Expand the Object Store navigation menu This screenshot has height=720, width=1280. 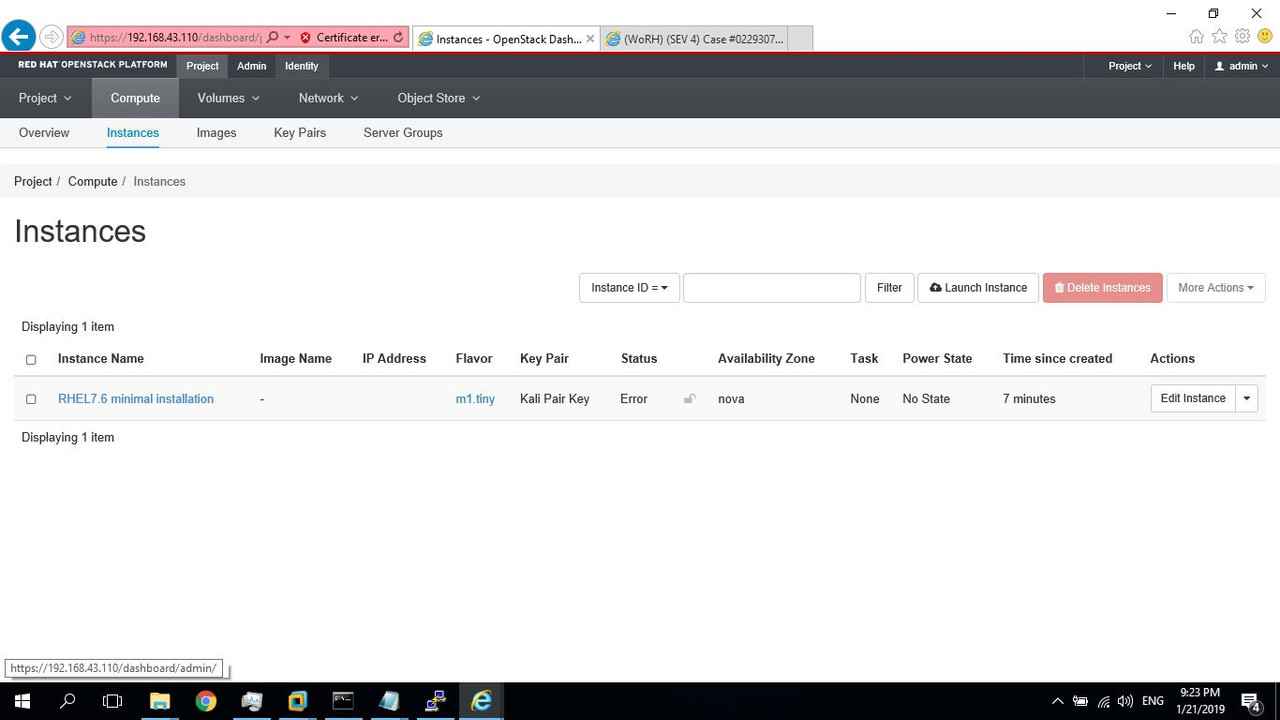438,98
